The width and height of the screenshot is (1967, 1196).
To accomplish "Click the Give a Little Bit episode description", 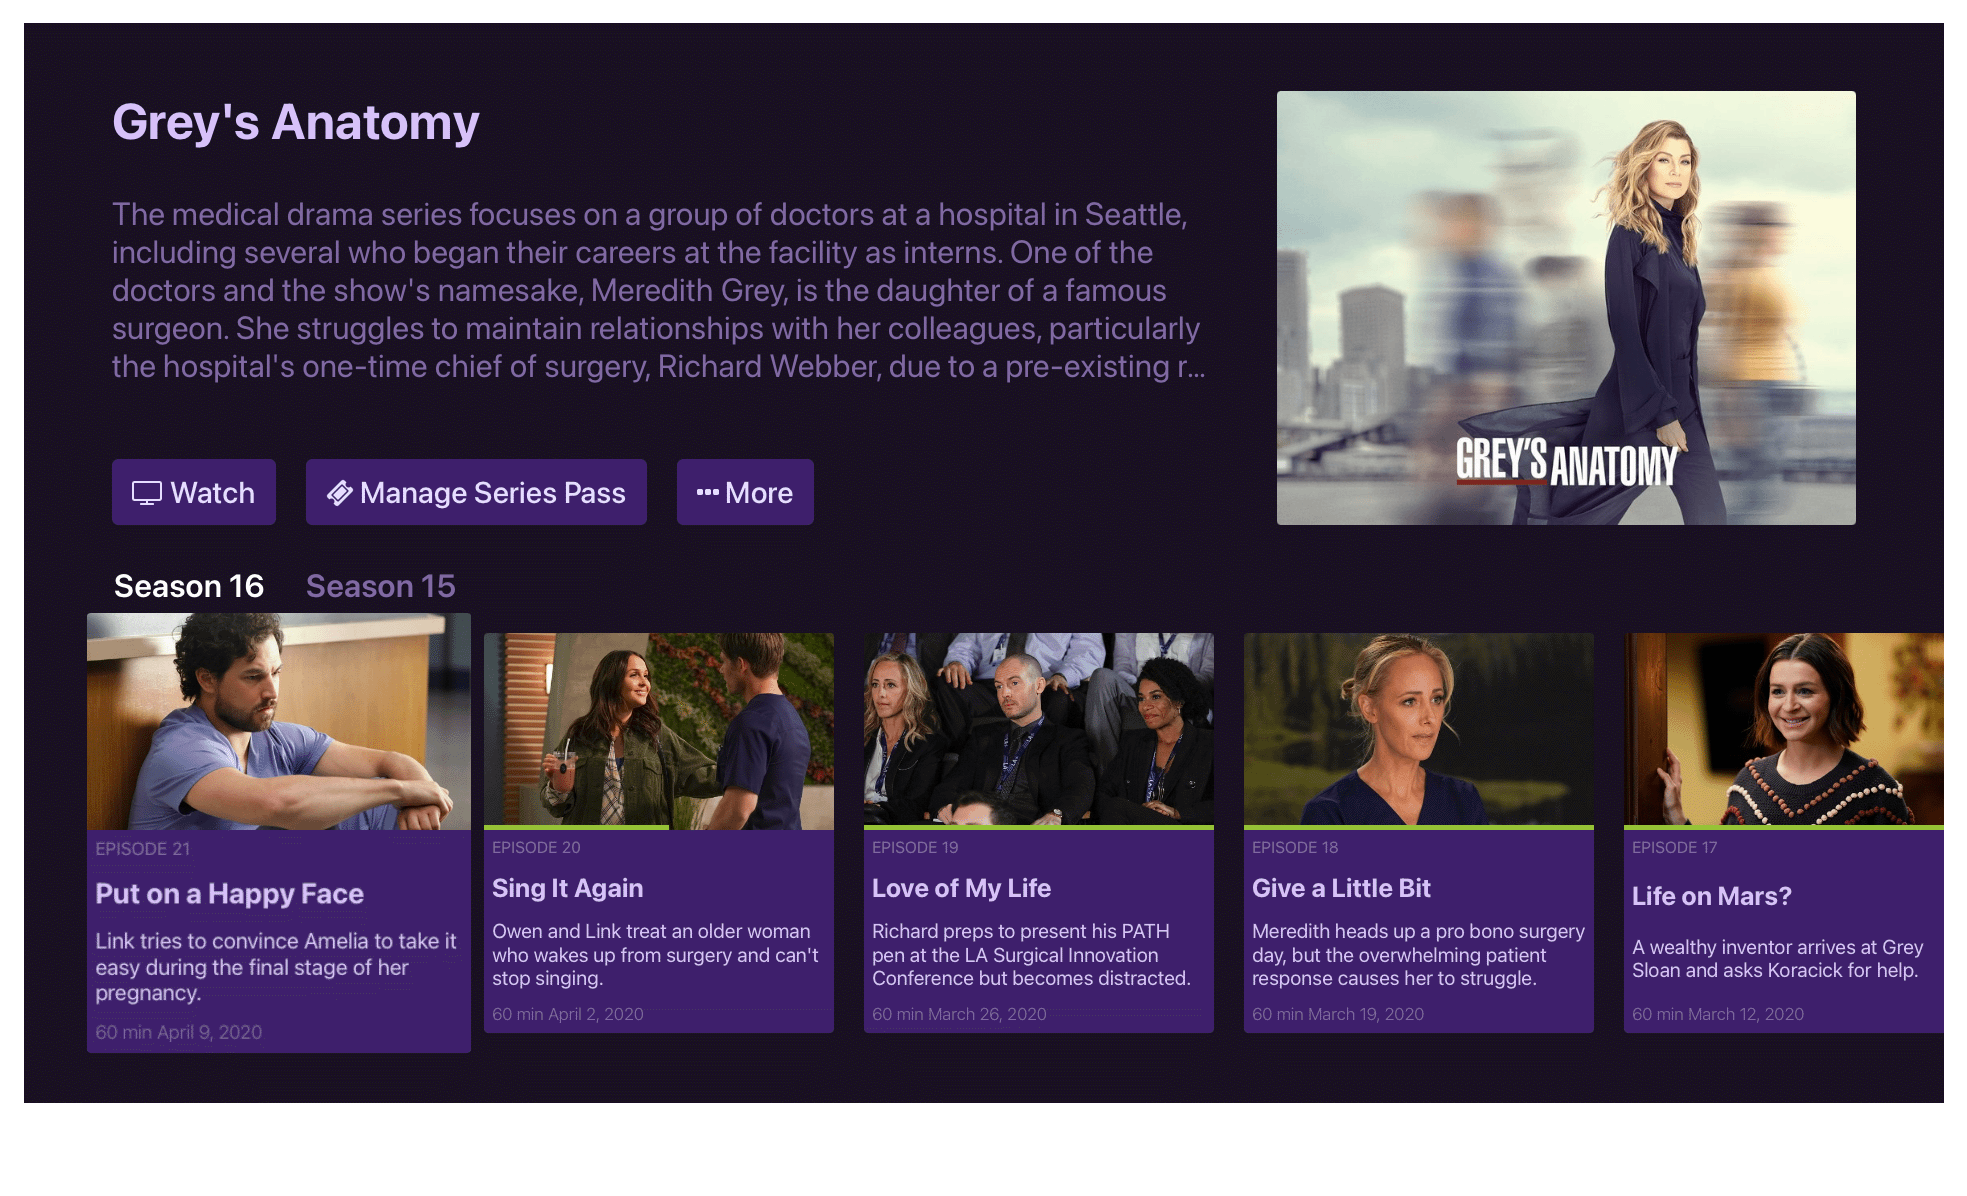I will [x=1418, y=955].
